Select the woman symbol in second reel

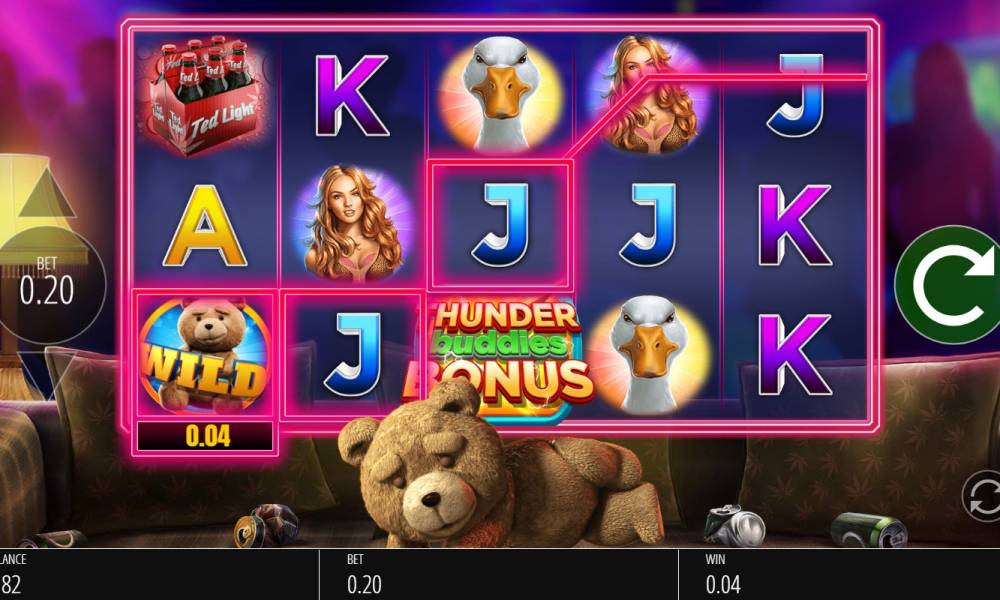pyautogui.click(x=352, y=224)
